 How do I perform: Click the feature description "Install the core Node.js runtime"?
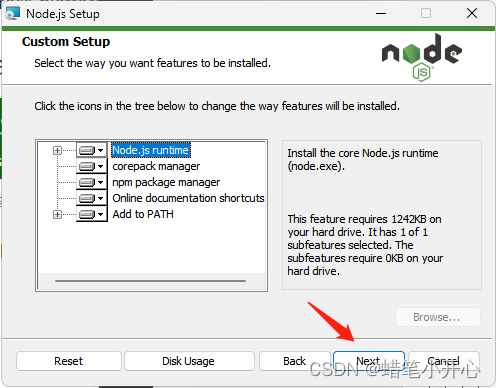[x=363, y=160]
